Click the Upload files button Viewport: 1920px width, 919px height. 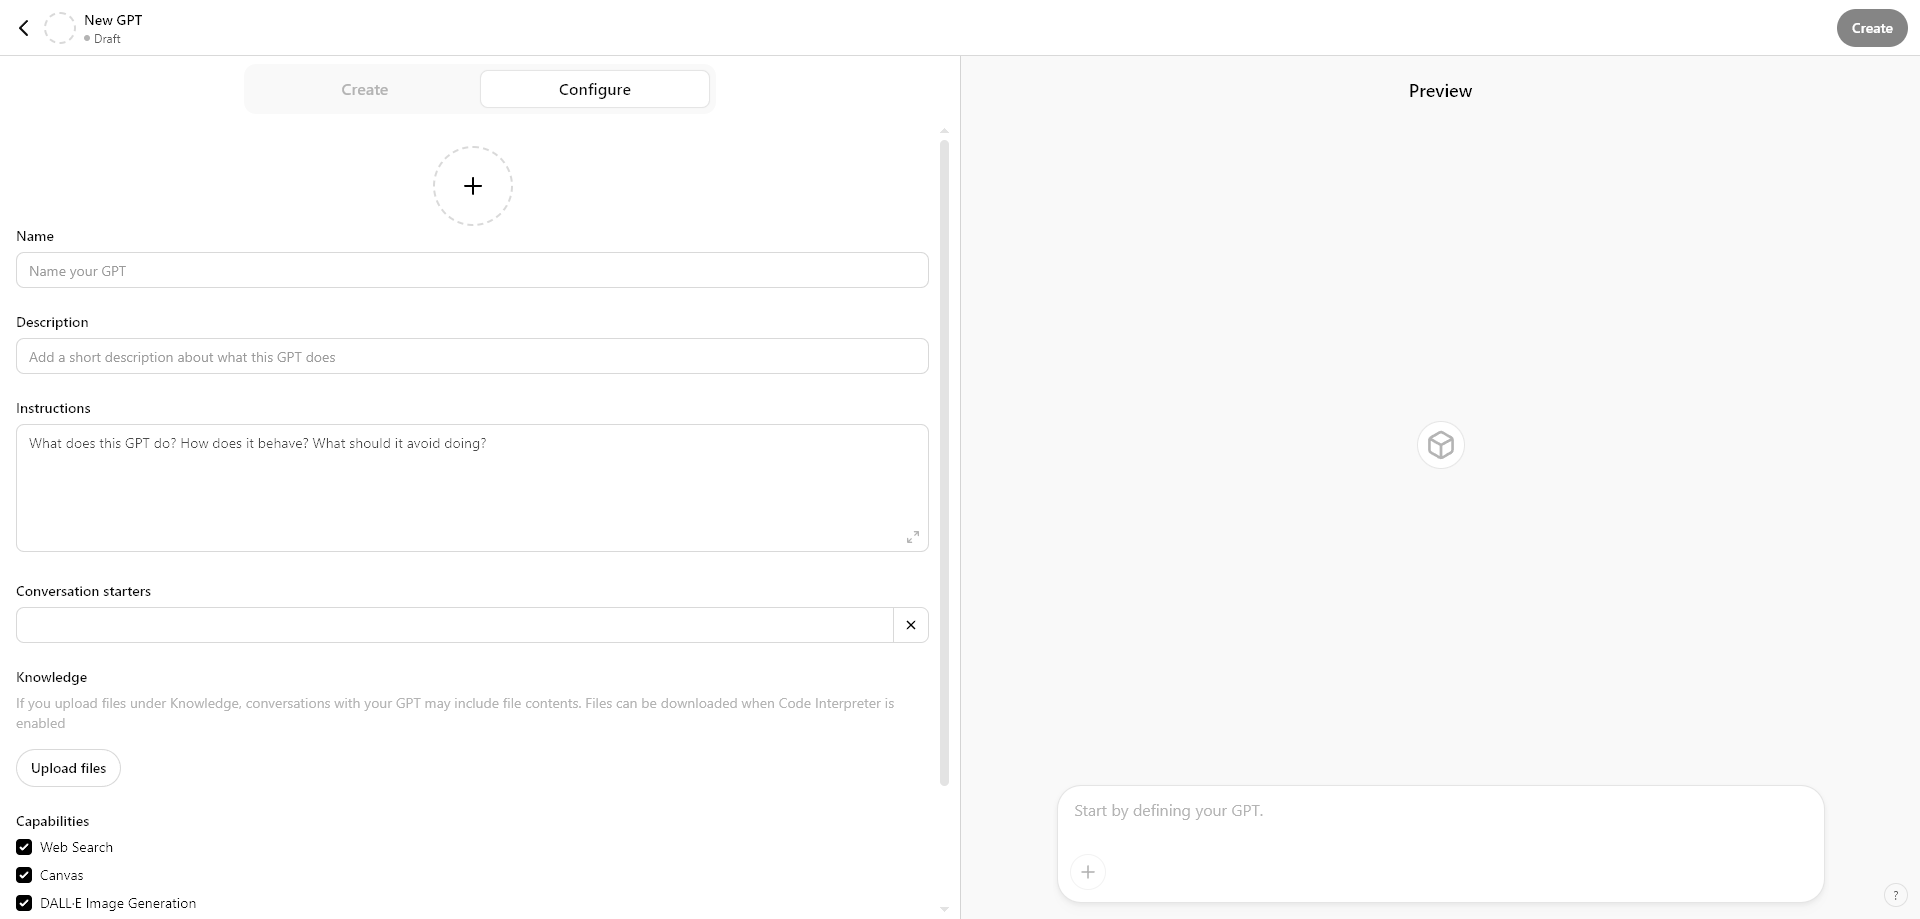point(68,768)
